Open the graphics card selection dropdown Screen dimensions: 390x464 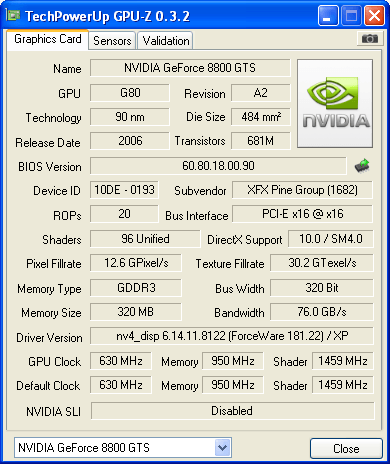pos(223,448)
